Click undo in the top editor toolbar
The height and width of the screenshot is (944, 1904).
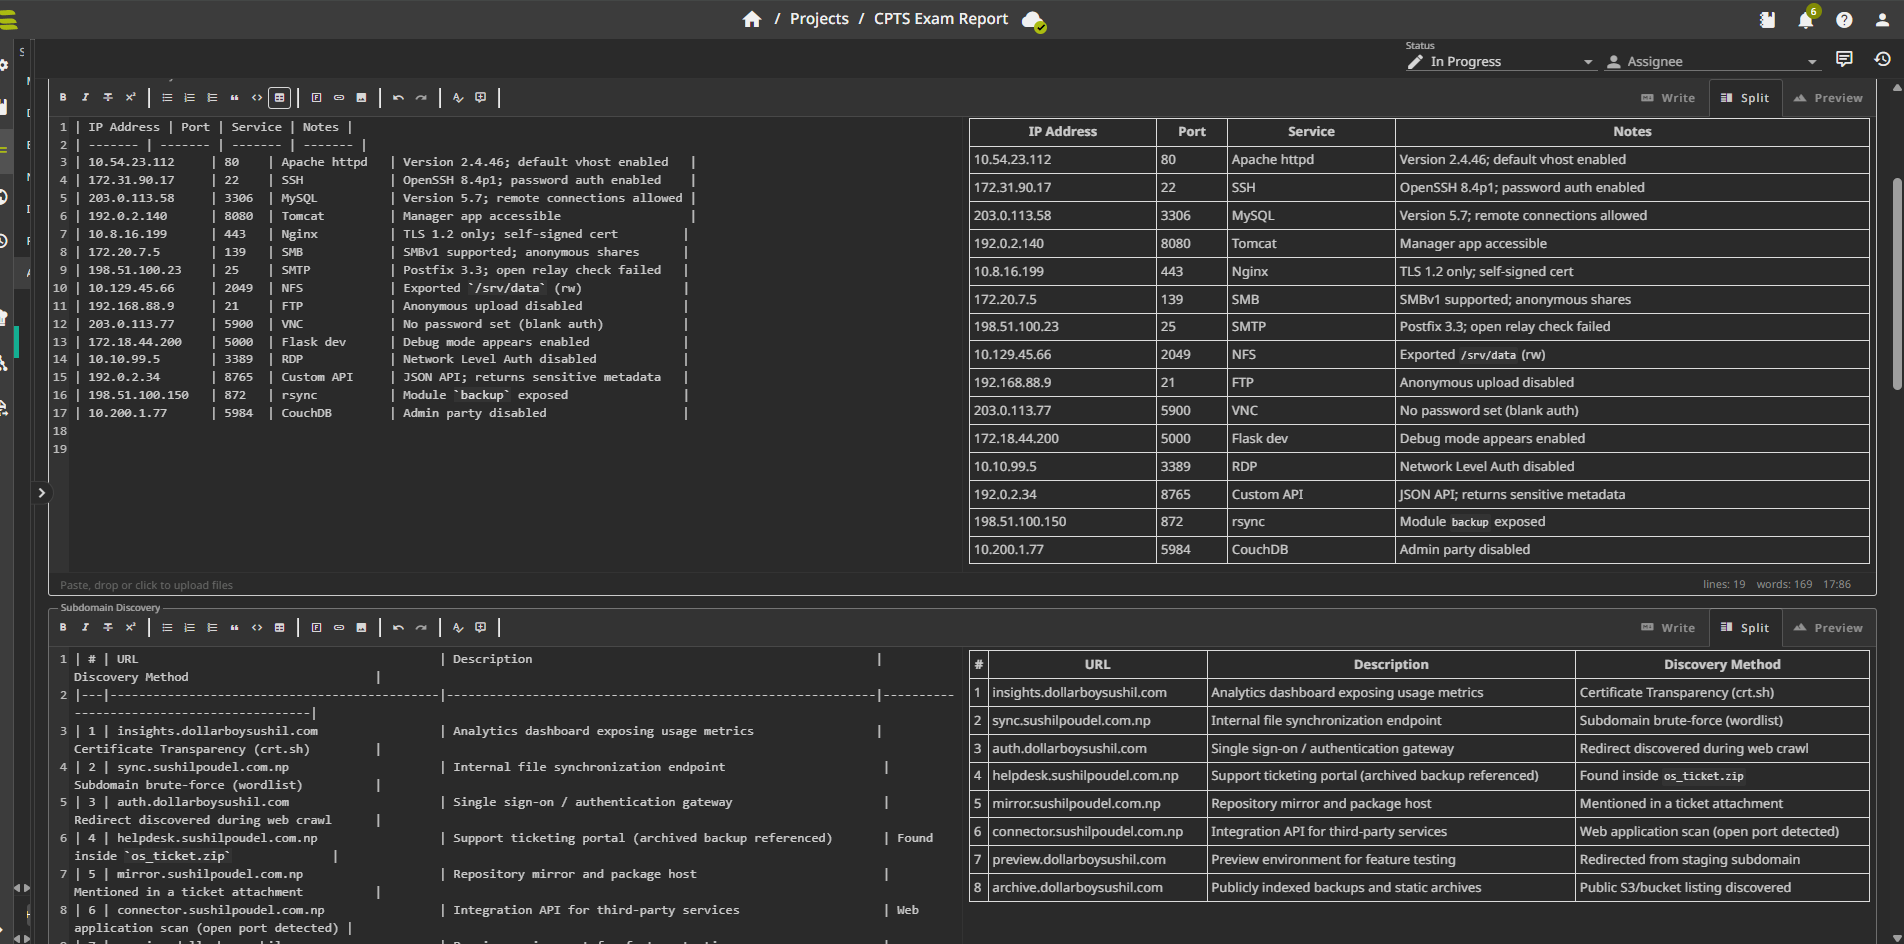[x=398, y=98]
